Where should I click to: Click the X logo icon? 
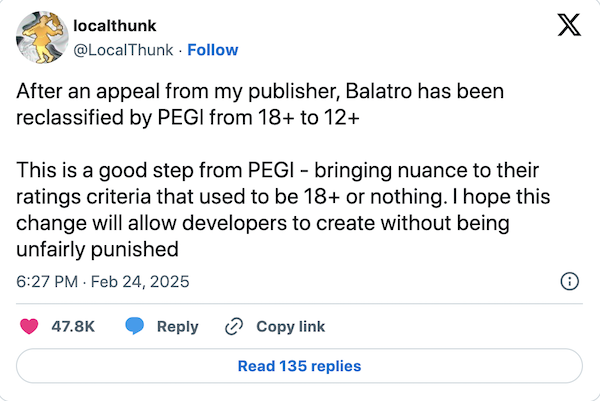pos(568,27)
